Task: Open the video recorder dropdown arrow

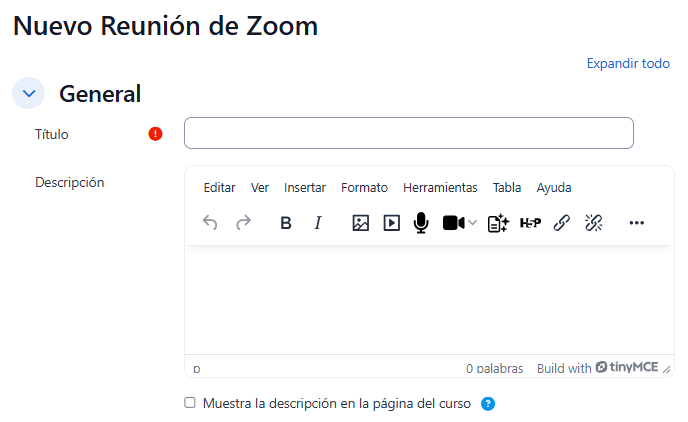Action: (473, 223)
